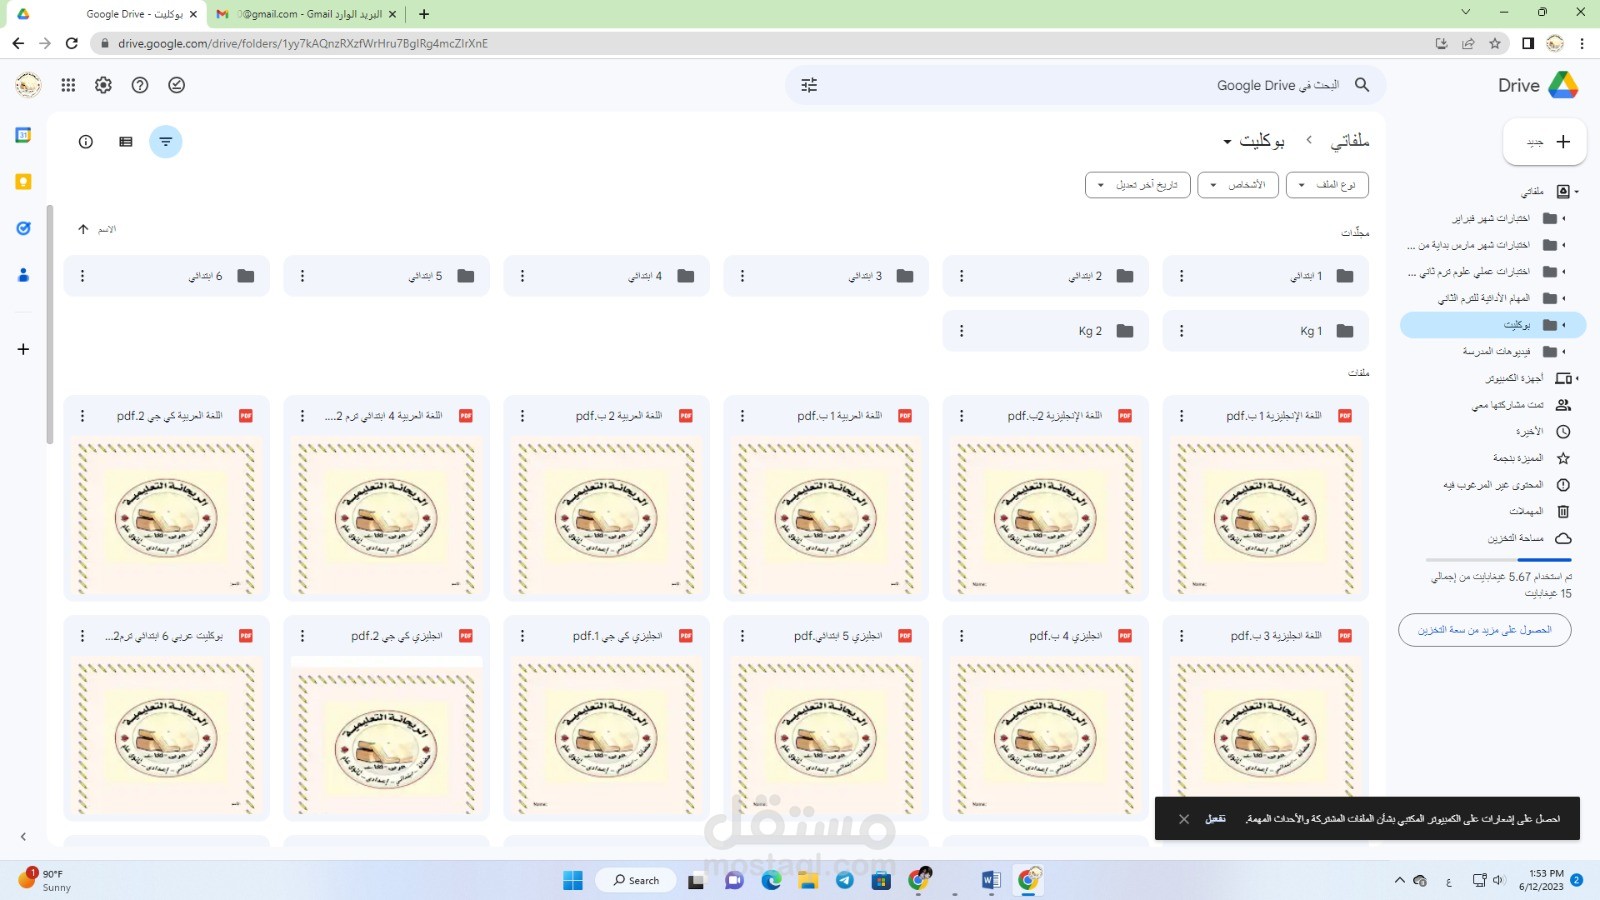Open more actions for اللغة الإنجليزية 1 ب.pdf

1182,416
